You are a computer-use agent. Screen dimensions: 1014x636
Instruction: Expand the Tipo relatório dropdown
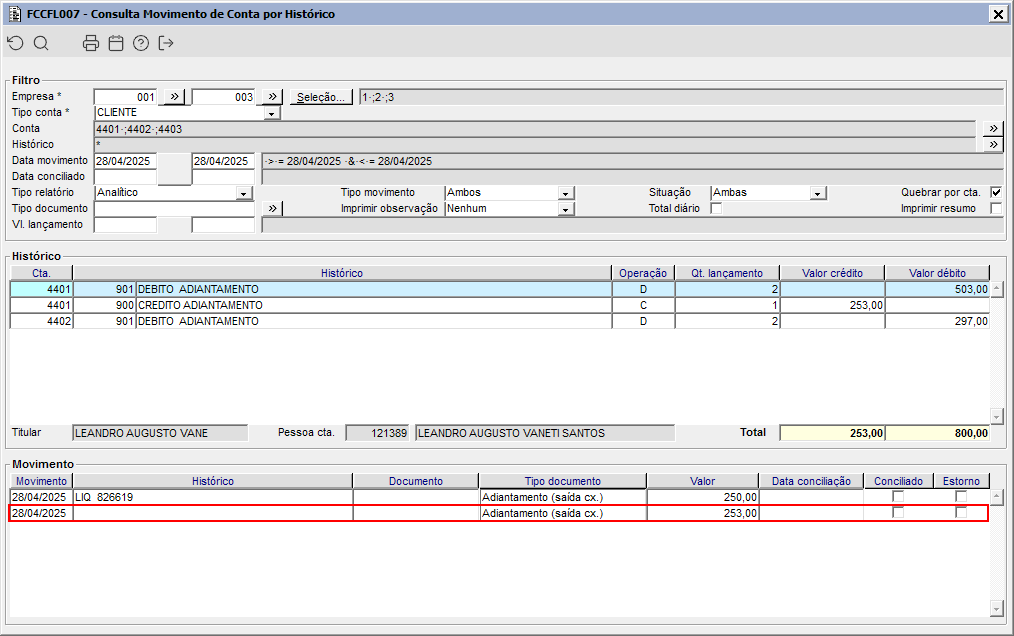[244, 193]
